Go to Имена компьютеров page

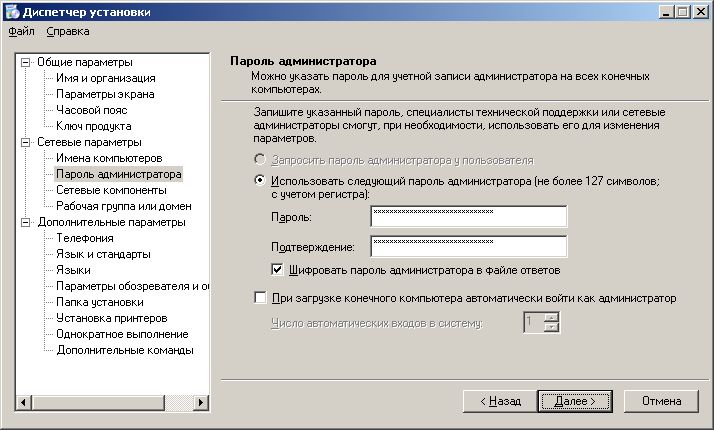[x=108, y=158]
